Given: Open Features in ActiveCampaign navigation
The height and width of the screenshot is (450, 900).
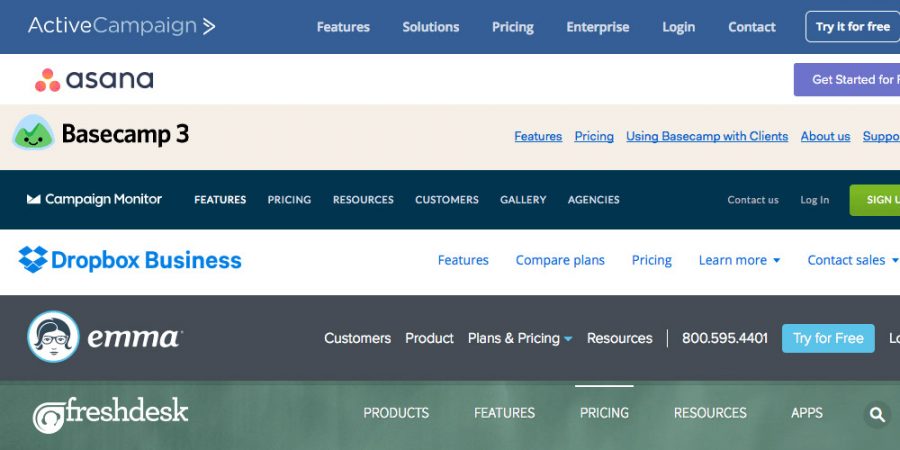Looking at the screenshot, I should coord(343,27).
